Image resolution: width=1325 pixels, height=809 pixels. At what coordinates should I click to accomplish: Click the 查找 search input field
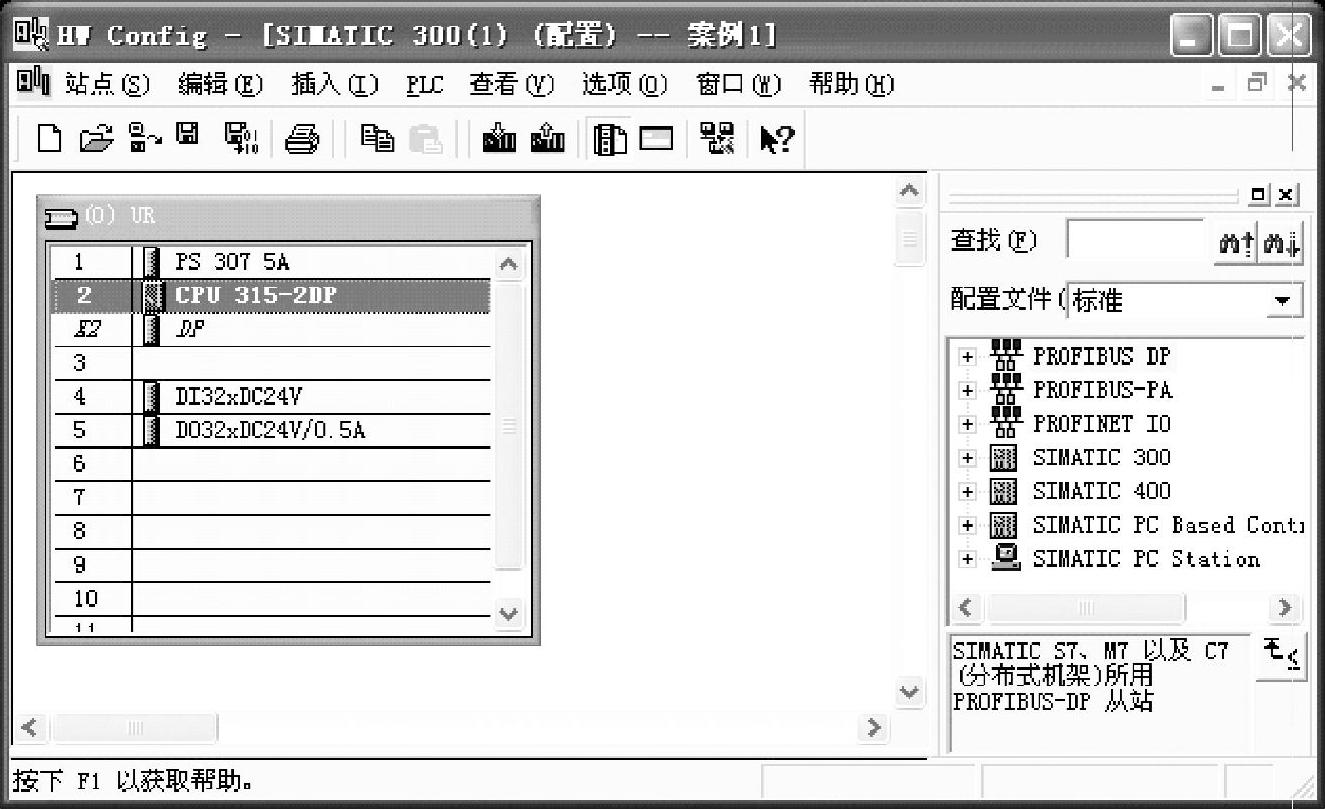tap(1137, 241)
